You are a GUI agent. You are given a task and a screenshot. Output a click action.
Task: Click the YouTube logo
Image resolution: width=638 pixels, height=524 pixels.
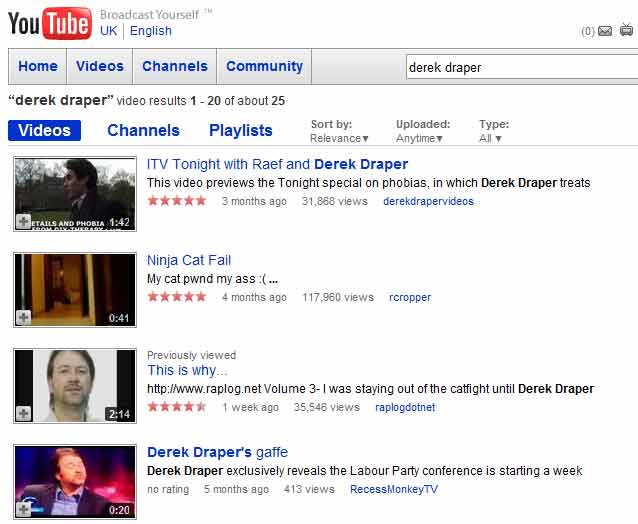click(49, 23)
